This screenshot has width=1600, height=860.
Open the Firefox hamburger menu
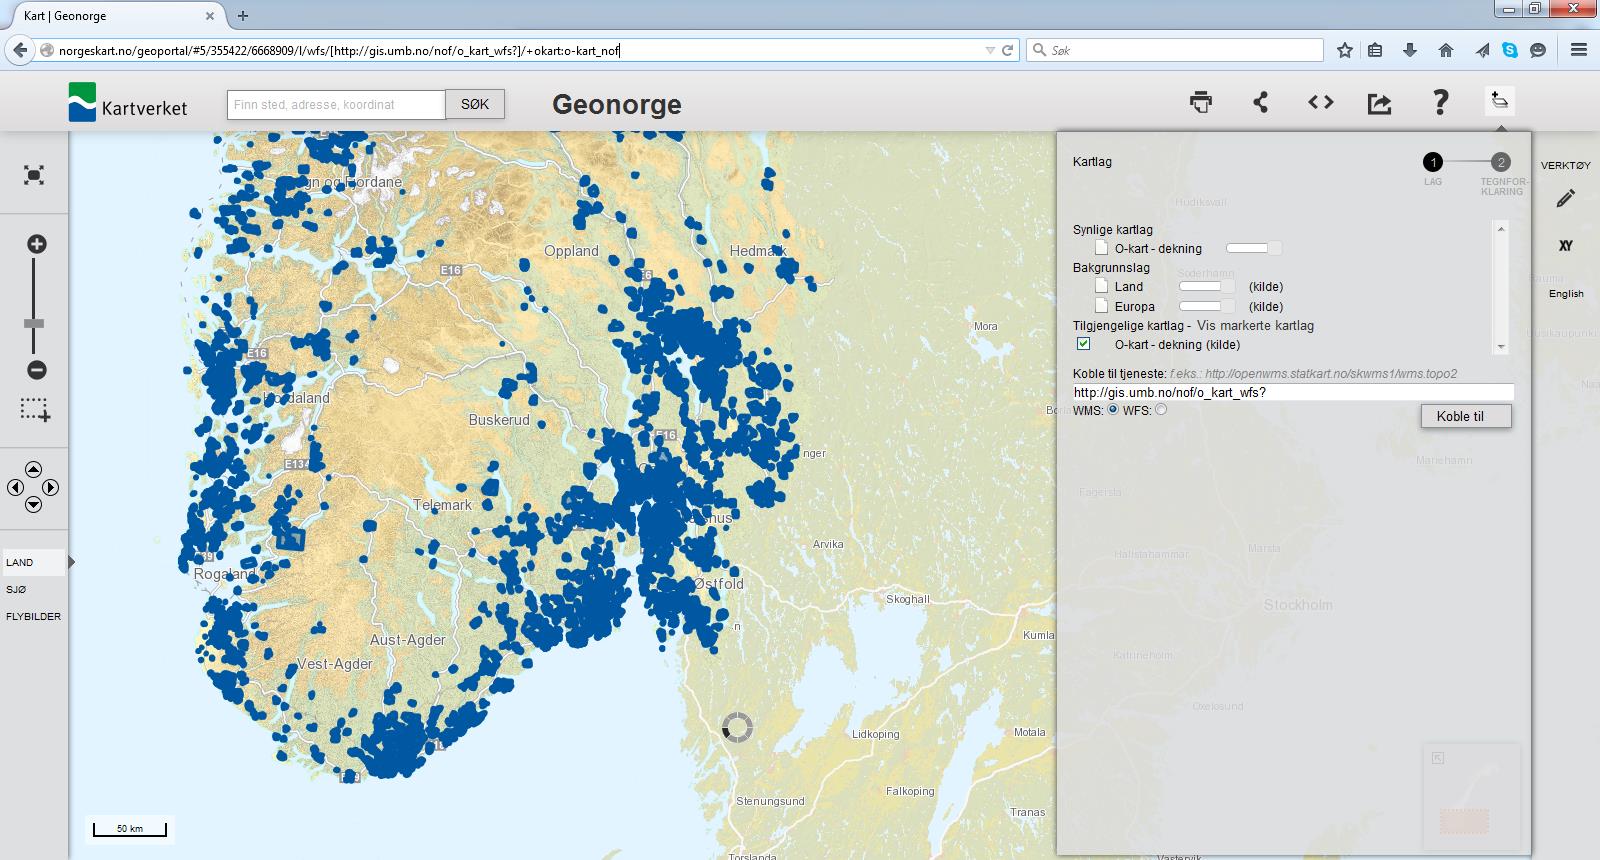pos(1579,50)
